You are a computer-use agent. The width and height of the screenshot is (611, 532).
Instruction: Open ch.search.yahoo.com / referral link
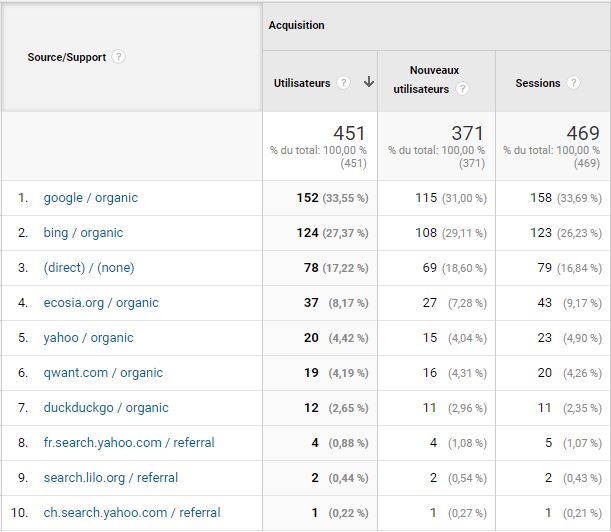coord(132,513)
